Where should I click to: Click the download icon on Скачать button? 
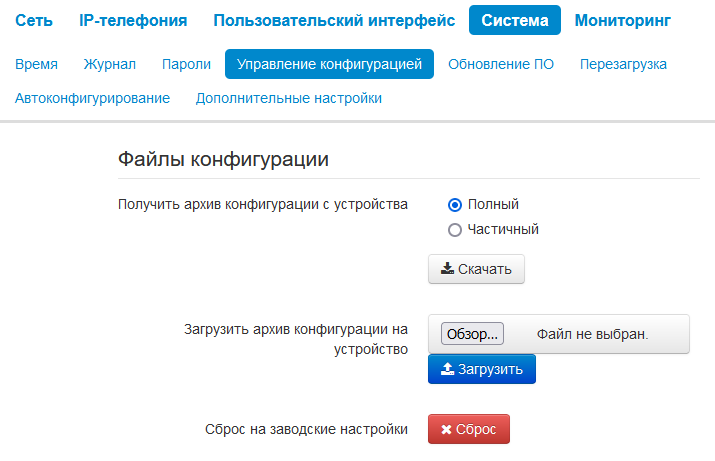pyautogui.click(x=448, y=270)
